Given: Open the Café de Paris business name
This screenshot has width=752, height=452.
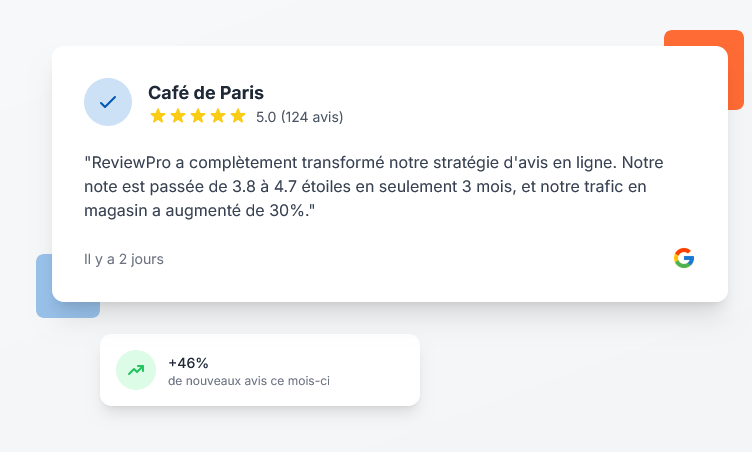Looking at the screenshot, I should click(x=206, y=93).
